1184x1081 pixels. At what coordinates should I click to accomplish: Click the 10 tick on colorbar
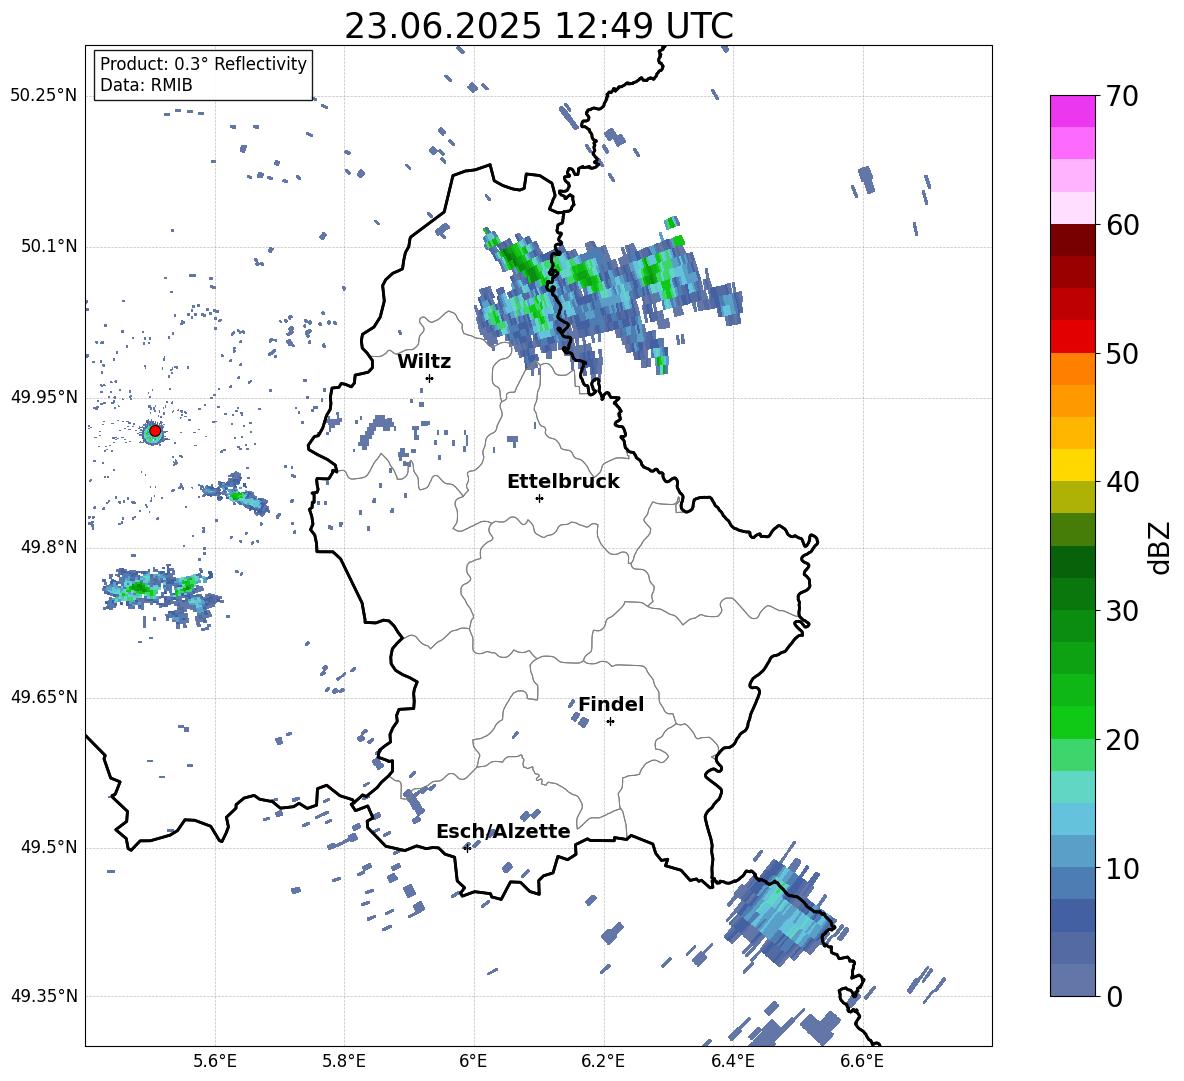click(x=1122, y=868)
